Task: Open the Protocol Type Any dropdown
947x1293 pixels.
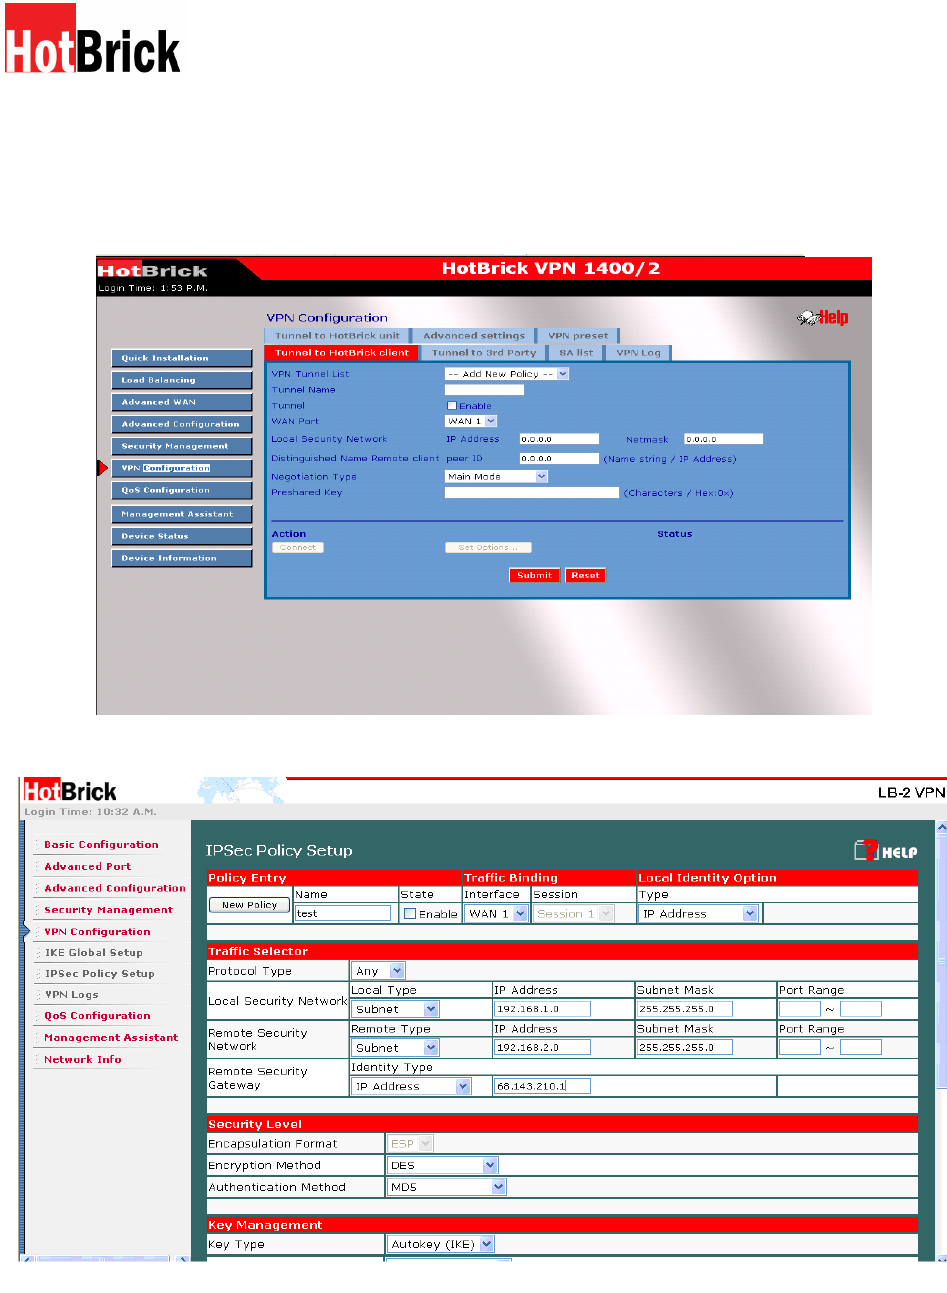Action: pos(379,971)
